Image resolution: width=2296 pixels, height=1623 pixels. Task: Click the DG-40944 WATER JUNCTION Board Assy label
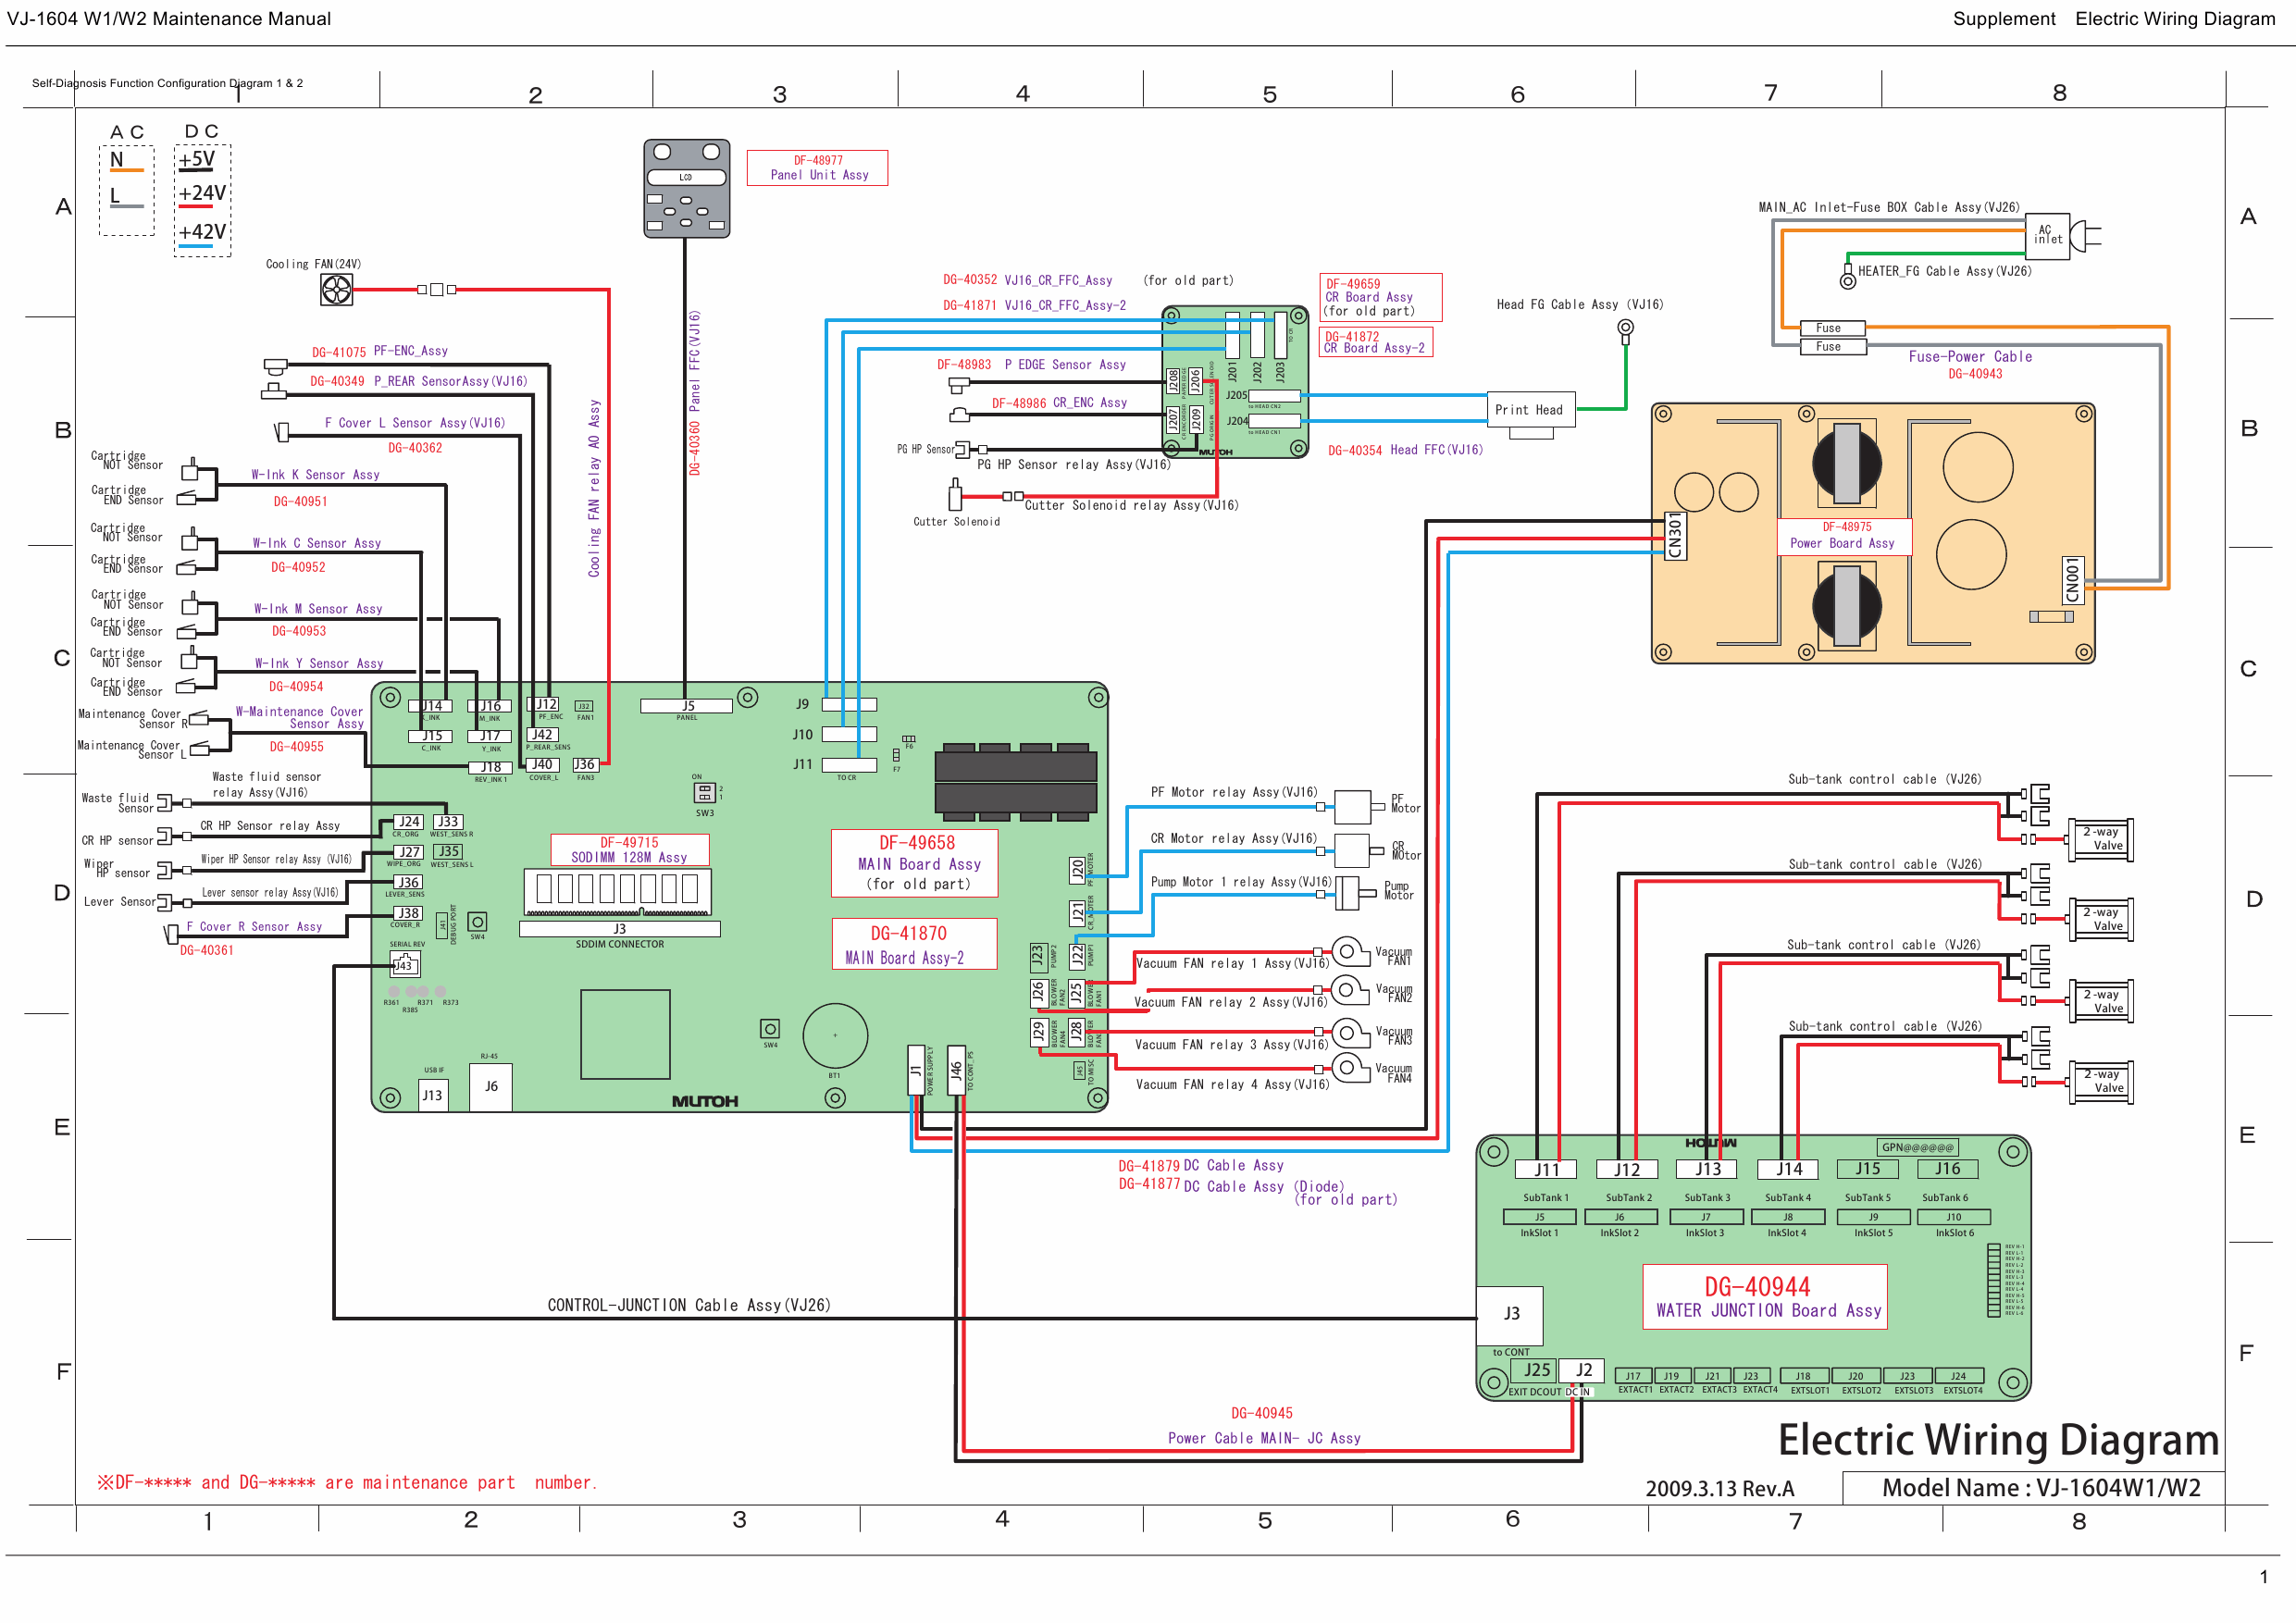1766,1297
